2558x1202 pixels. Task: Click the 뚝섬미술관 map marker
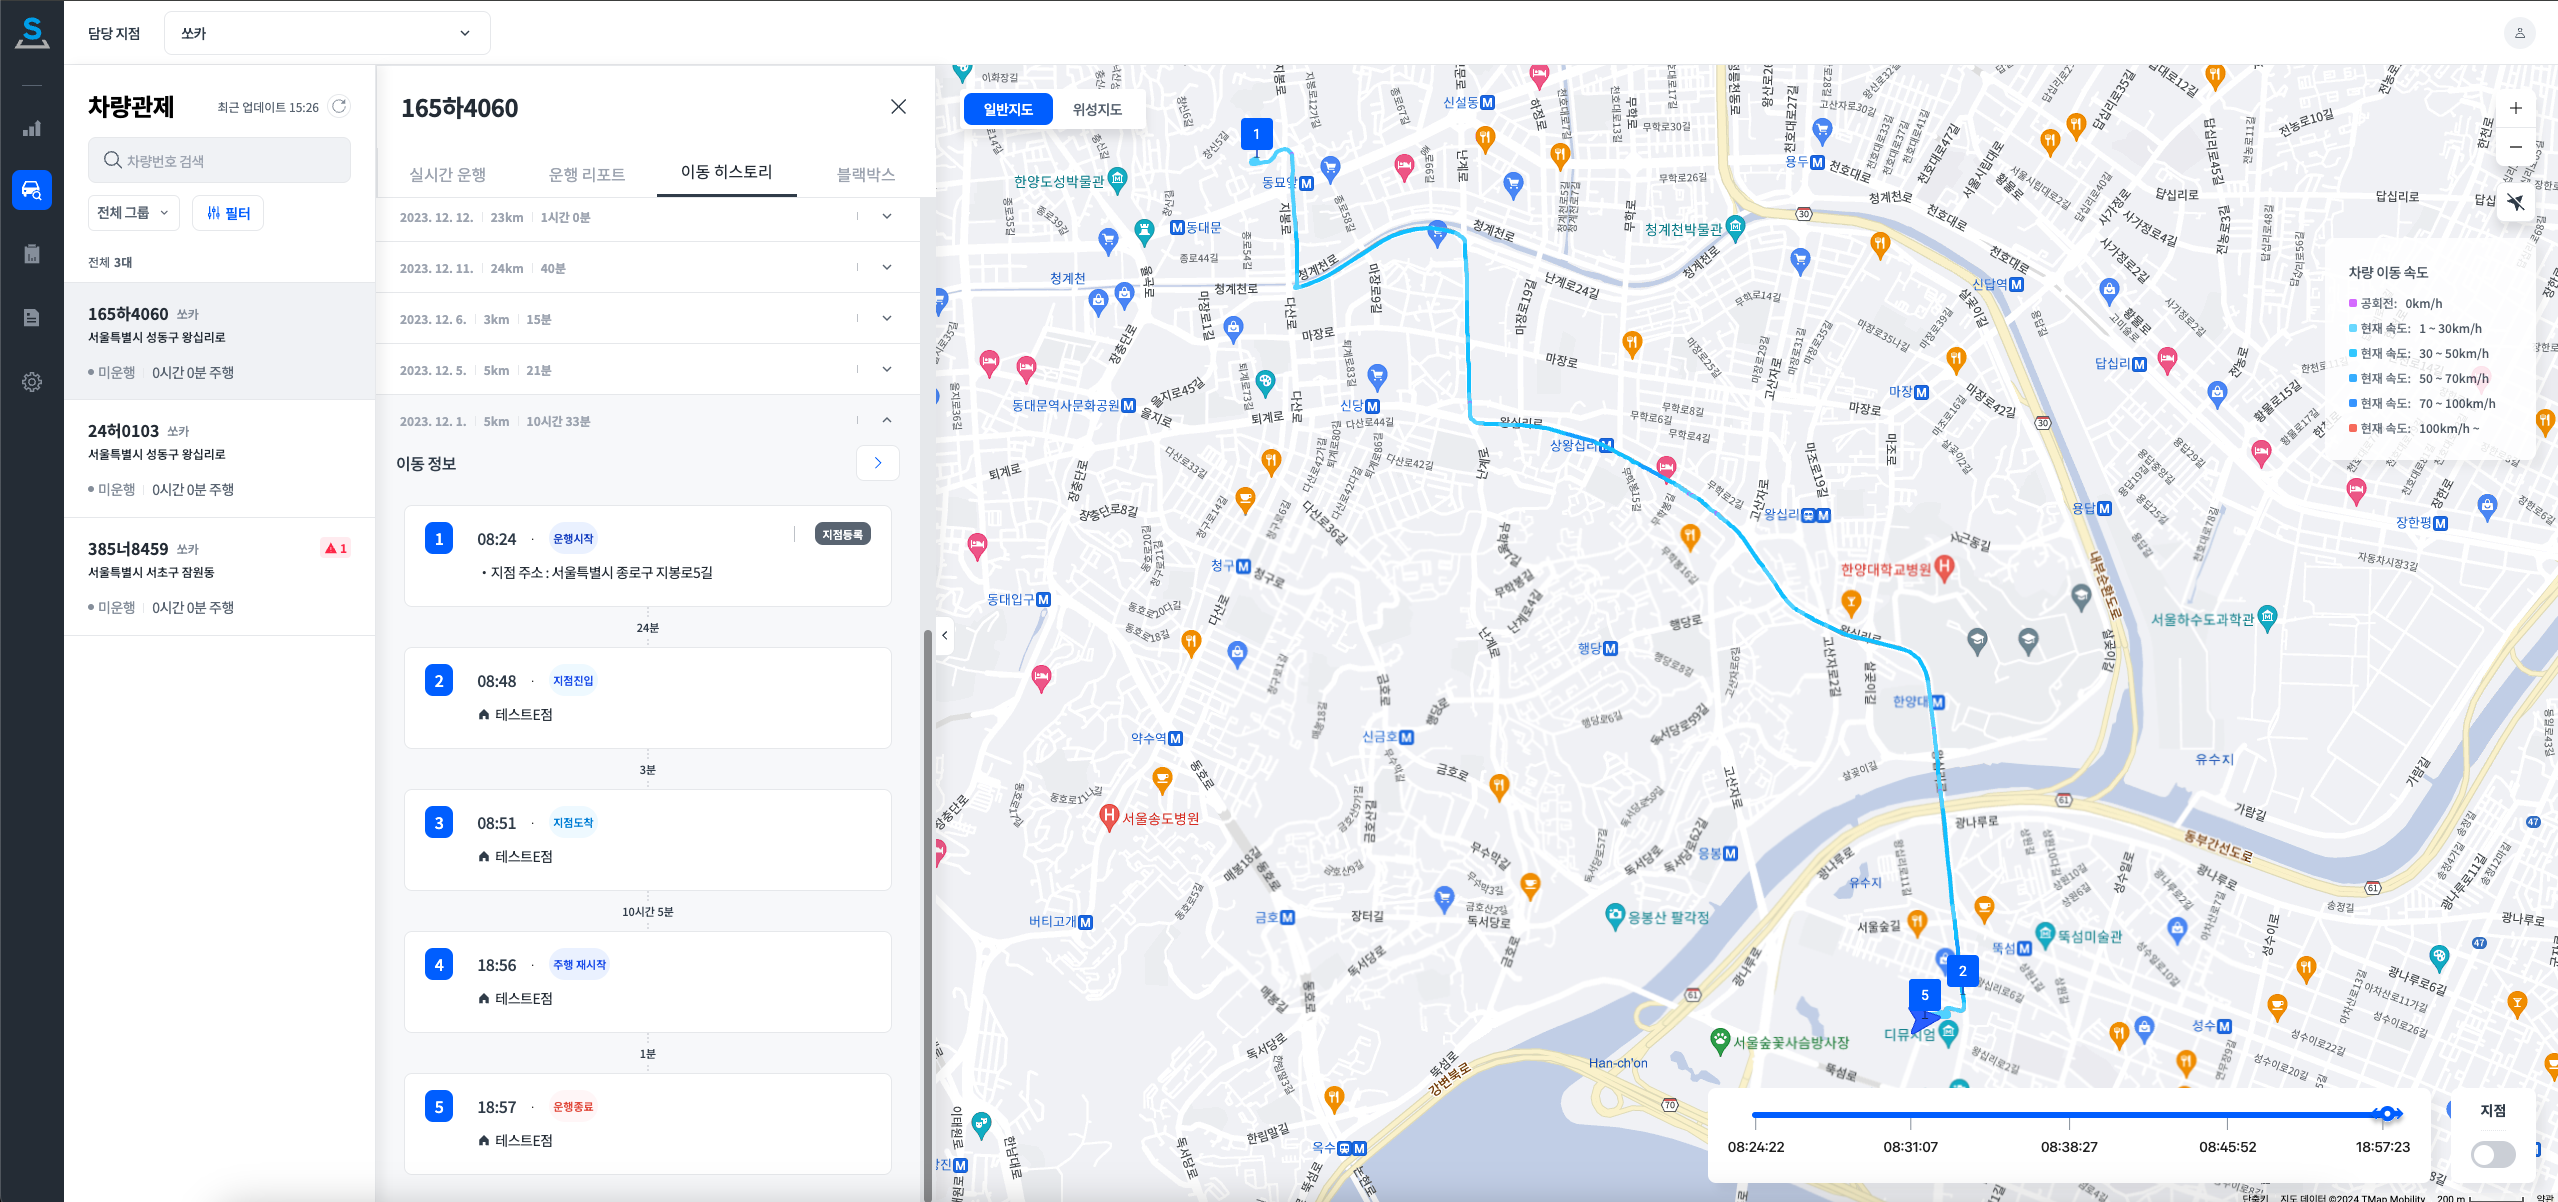tap(2045, 934)
